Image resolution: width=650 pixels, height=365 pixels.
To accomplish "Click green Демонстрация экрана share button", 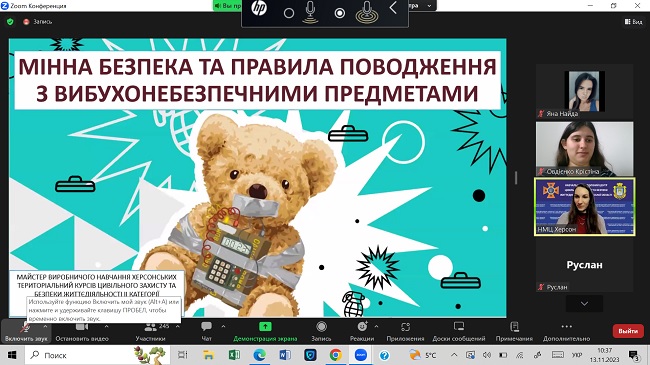I will click(x=265, y=331).
